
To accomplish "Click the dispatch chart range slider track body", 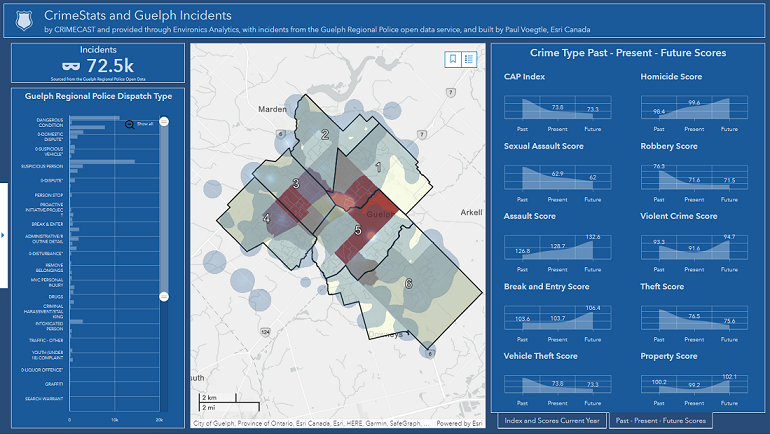I will pos(165,209).
